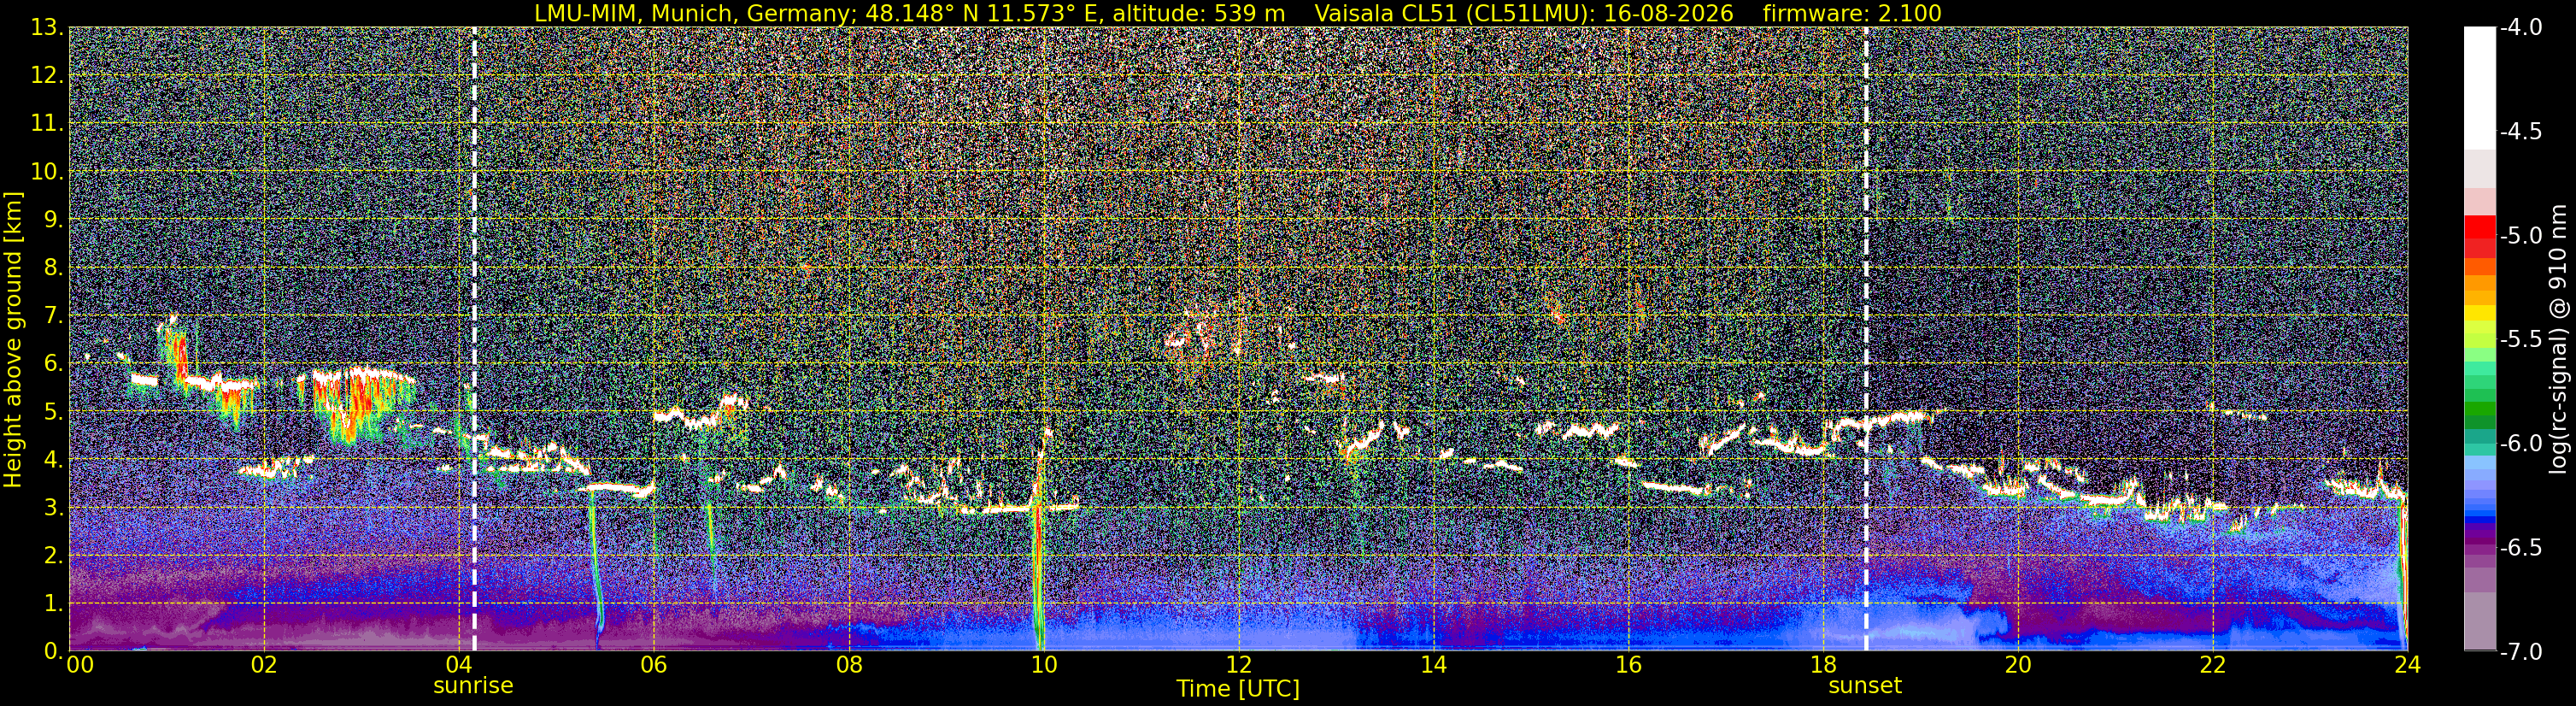Screen dimensions: 2576x706
Task: Click the height tick label '11.'
Action: 47,124
